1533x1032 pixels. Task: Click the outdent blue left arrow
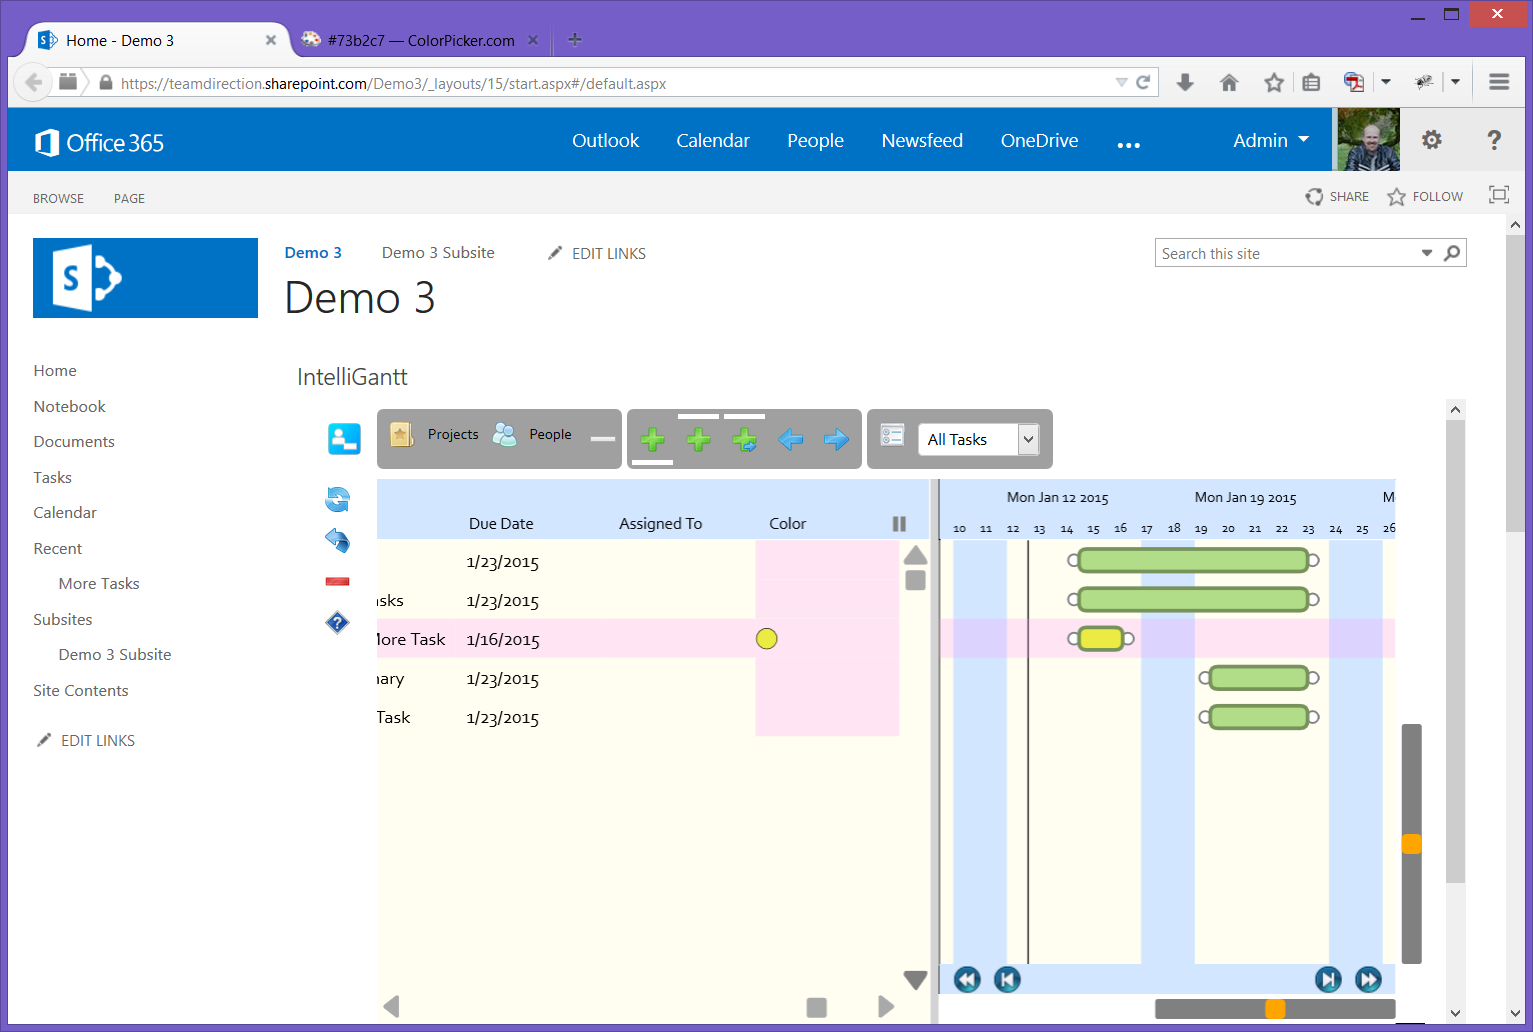click(x=790, y=439)
